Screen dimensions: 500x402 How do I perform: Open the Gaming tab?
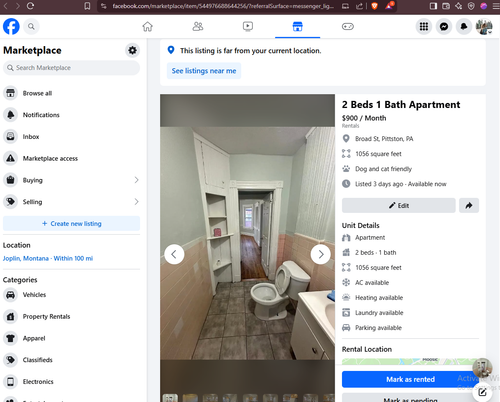pos(348,26)
